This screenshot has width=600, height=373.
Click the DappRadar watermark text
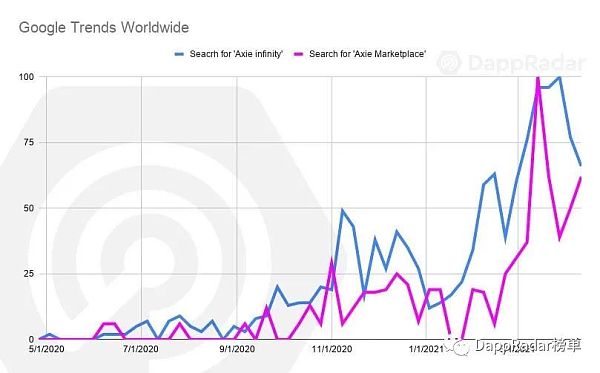pos(526,63)
